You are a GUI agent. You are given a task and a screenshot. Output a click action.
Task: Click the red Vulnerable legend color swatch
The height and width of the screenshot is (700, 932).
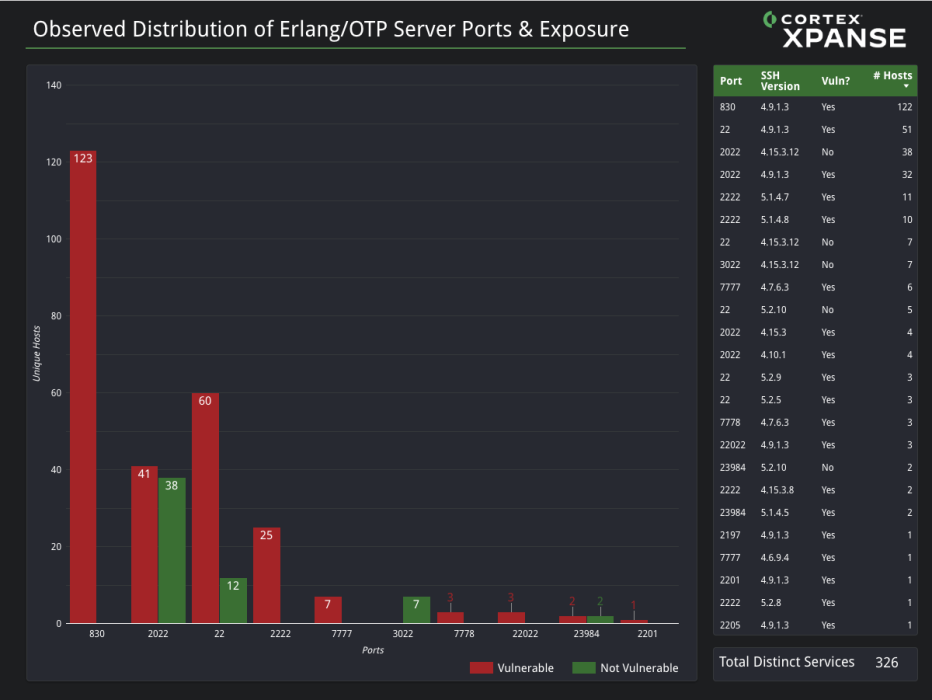[x=481, y=667]
